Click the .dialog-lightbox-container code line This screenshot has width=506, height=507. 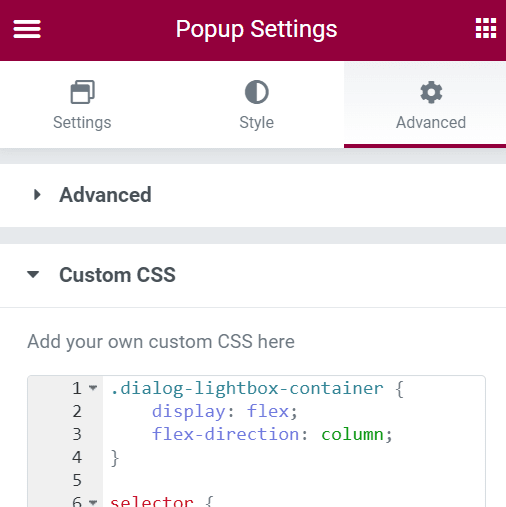(x=257, y=388)
